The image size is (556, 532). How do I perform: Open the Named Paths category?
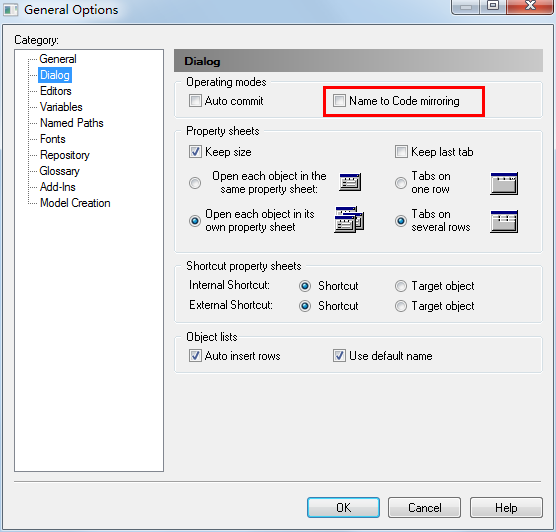click(x=72, y=123)
